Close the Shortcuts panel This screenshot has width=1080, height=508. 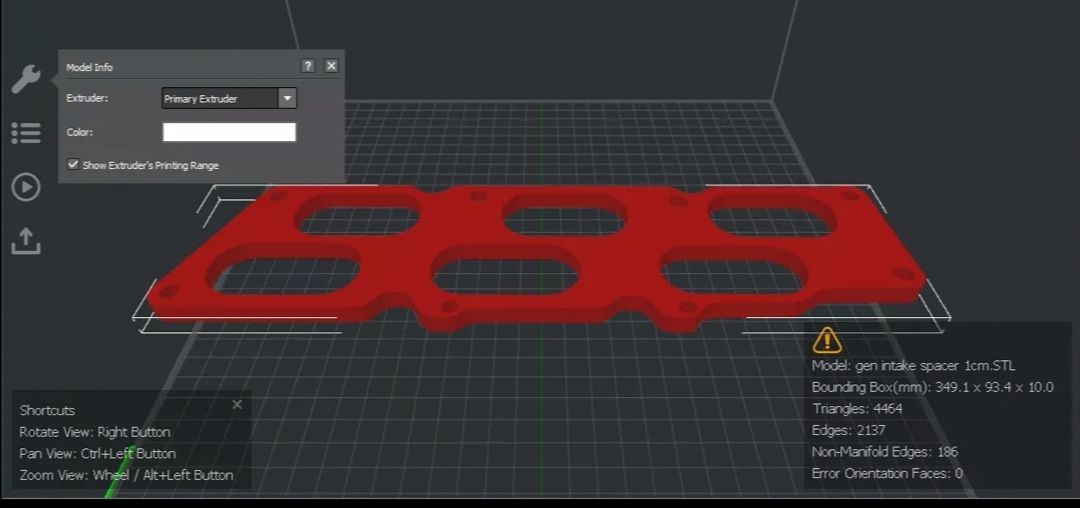tap(237, 405)
